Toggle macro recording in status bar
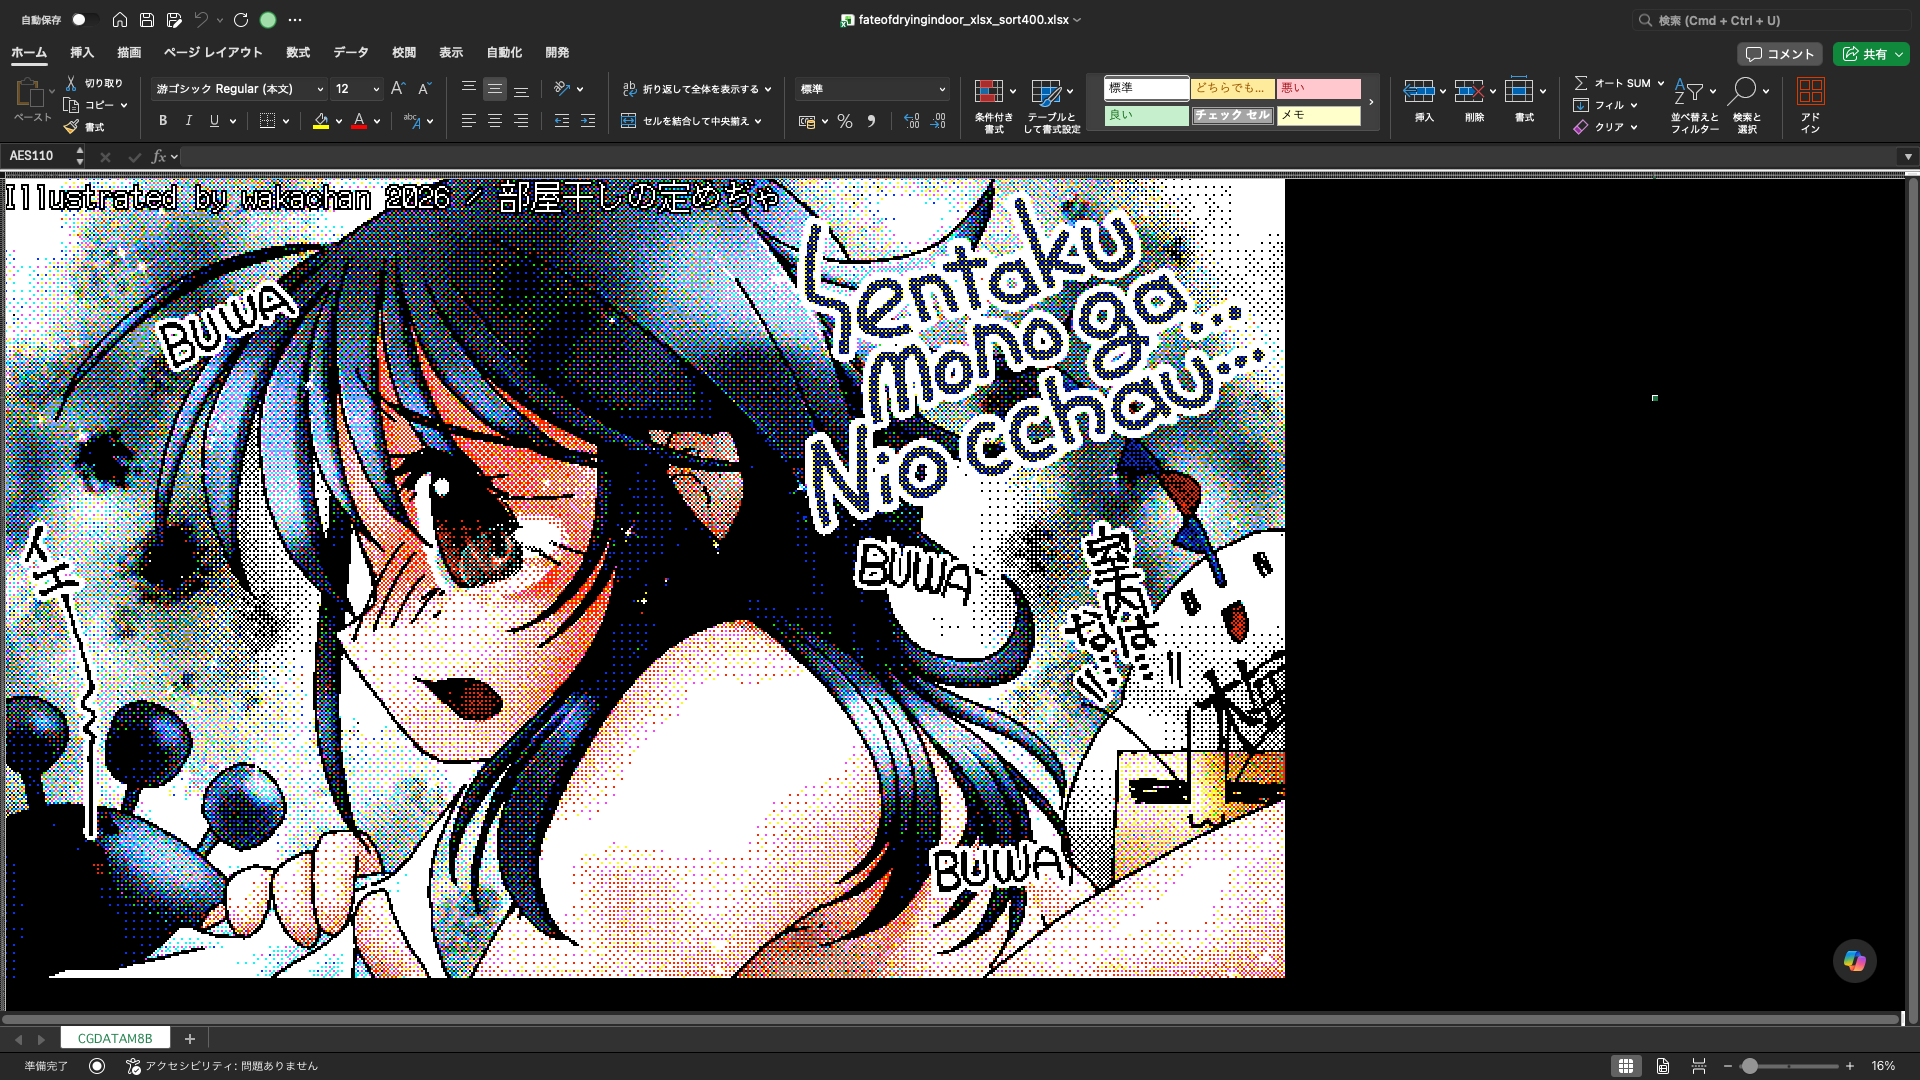 click(97, 1066)
